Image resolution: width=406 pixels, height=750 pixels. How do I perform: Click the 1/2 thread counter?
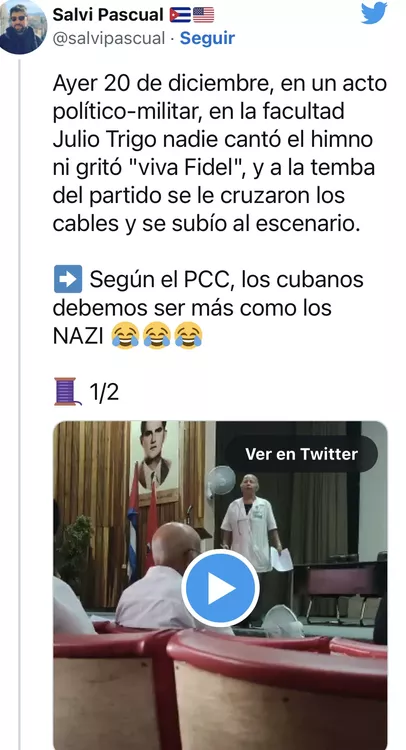tap(104, 392)
